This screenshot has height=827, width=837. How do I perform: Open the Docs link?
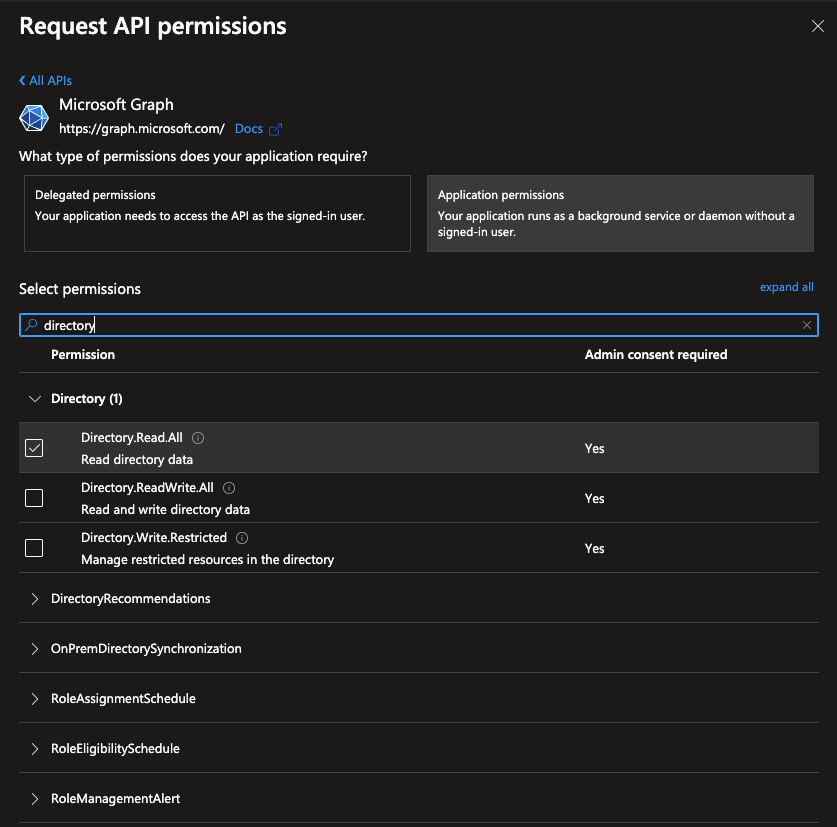click(x=249, y=129)
